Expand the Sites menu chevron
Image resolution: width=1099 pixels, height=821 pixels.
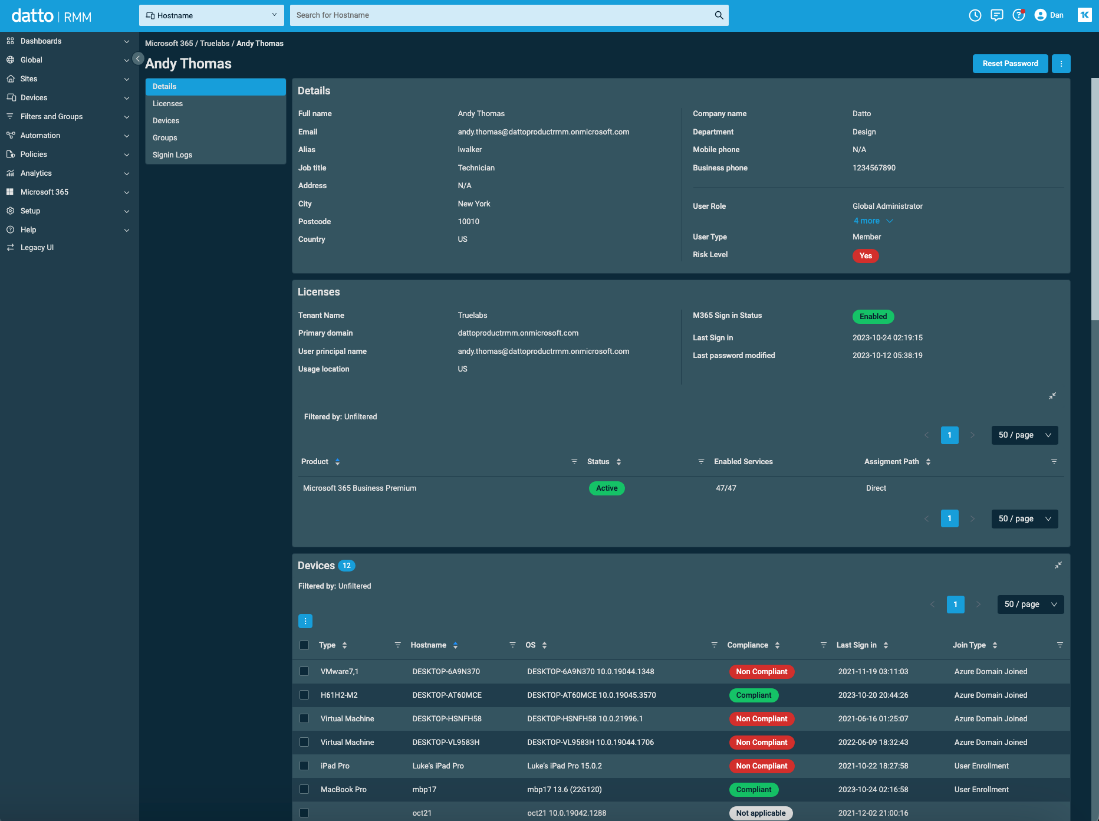pyautogui.click(x=126, y=79)
